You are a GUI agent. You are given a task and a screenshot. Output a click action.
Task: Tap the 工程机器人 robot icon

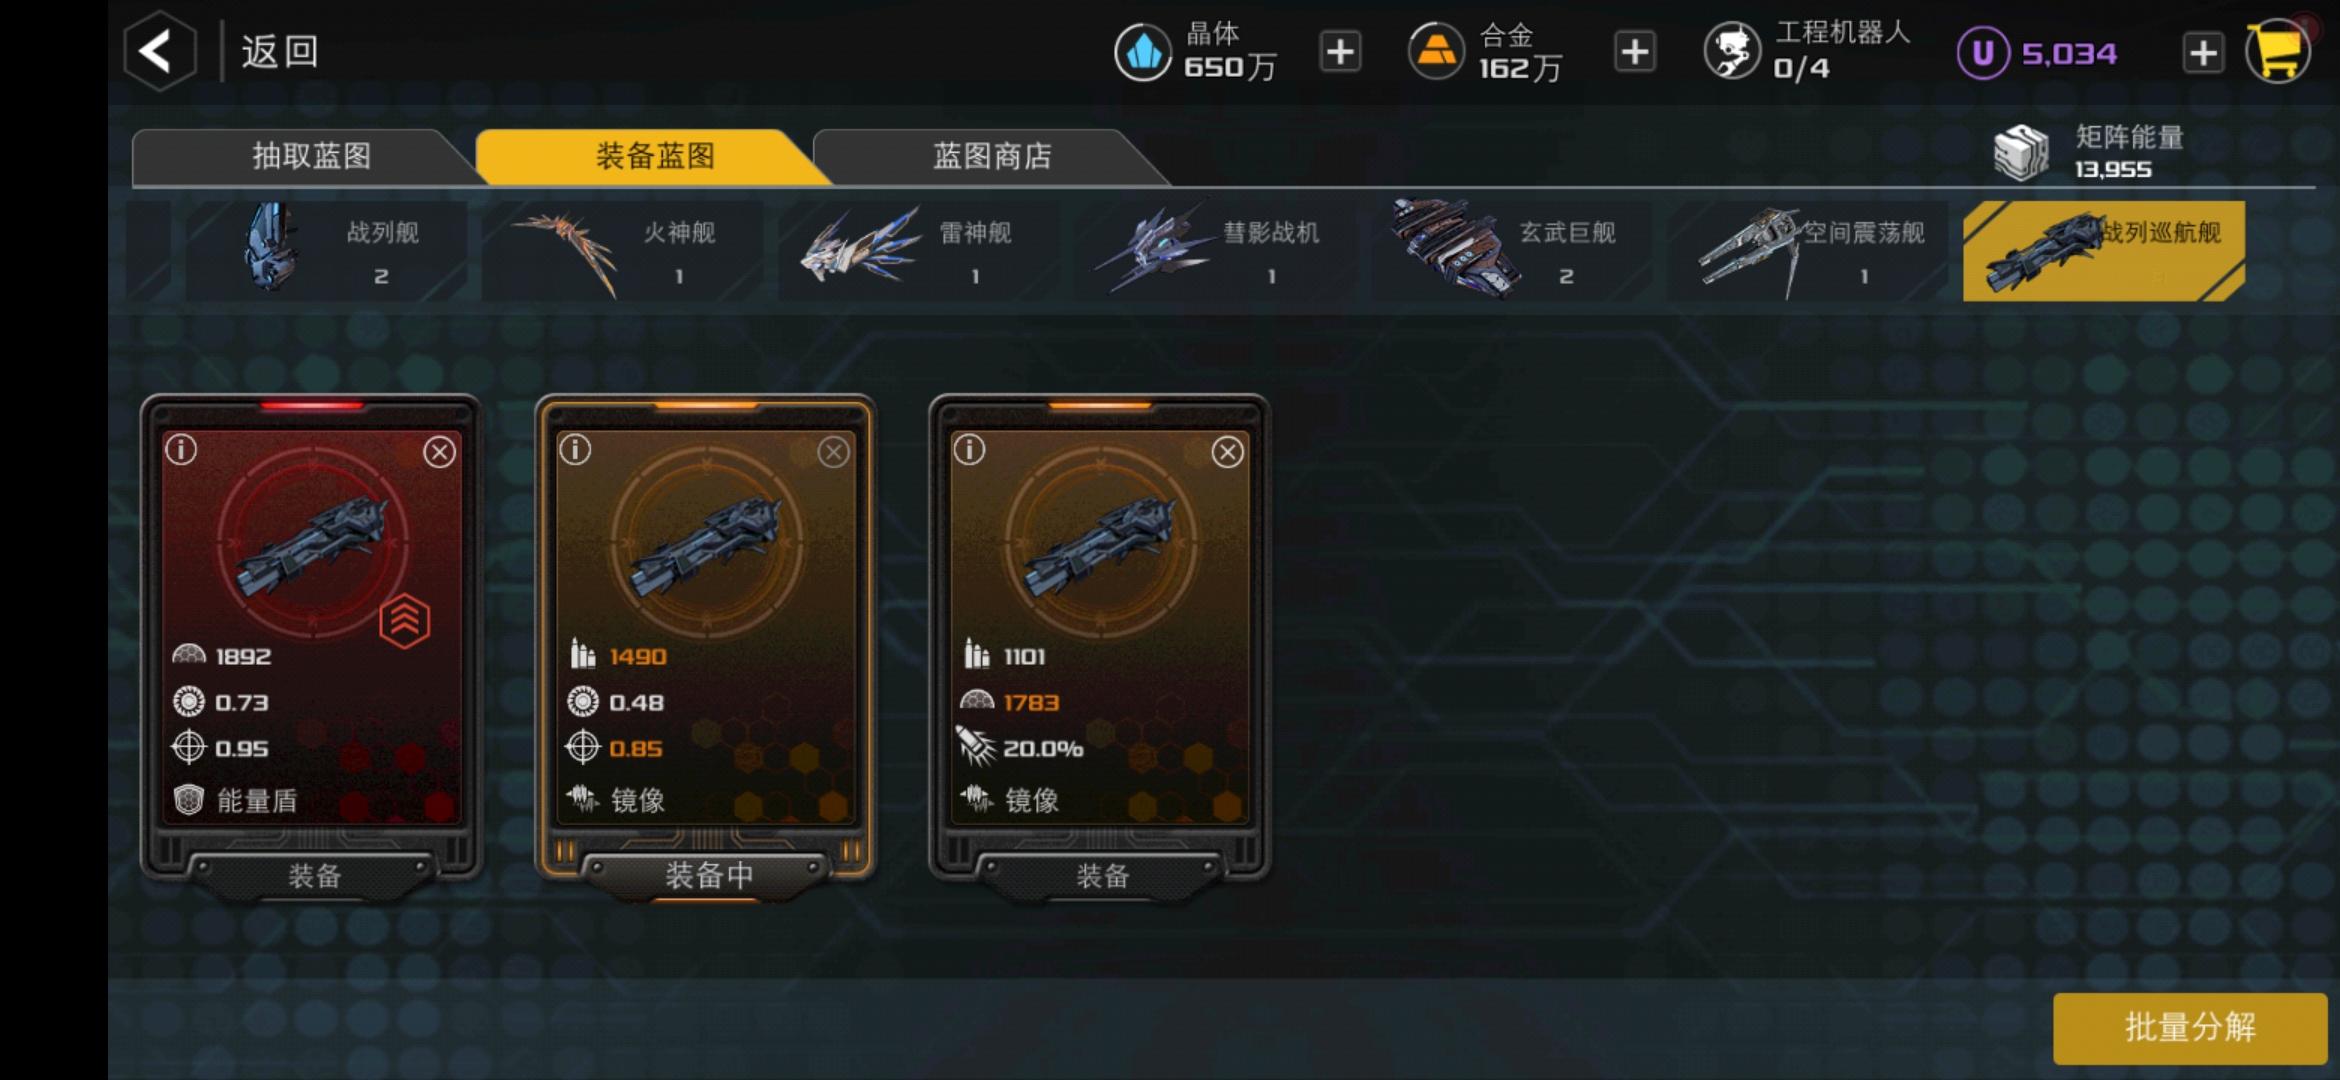tap(1732, 52)
